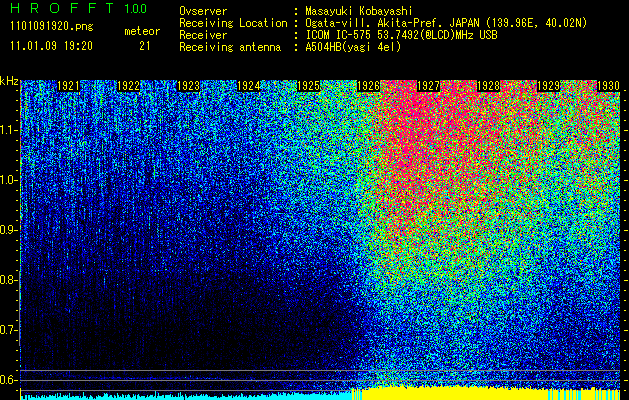Image resolution: width=629 pixels, height=400 pixels.
Task: Click the 1.0 frequency axis label
Action: tap(9, 180)
